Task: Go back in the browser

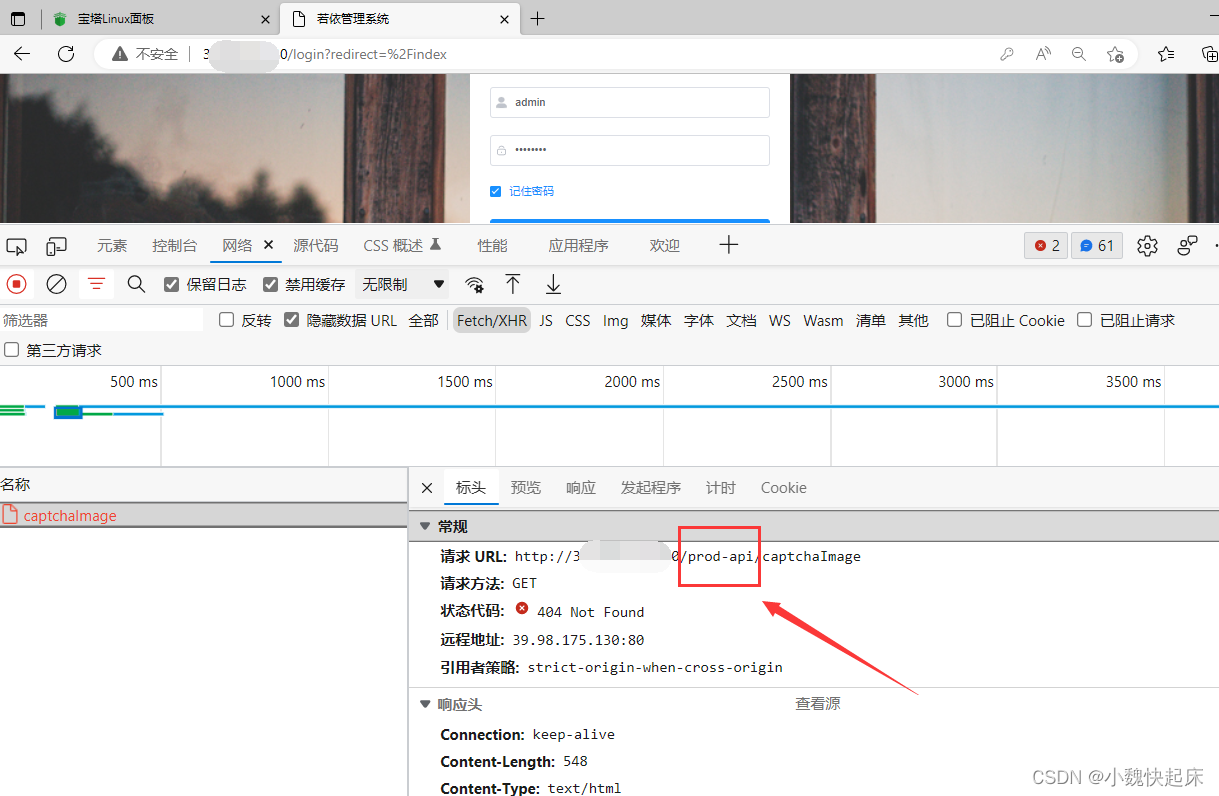Action: (x=22, y=54)
